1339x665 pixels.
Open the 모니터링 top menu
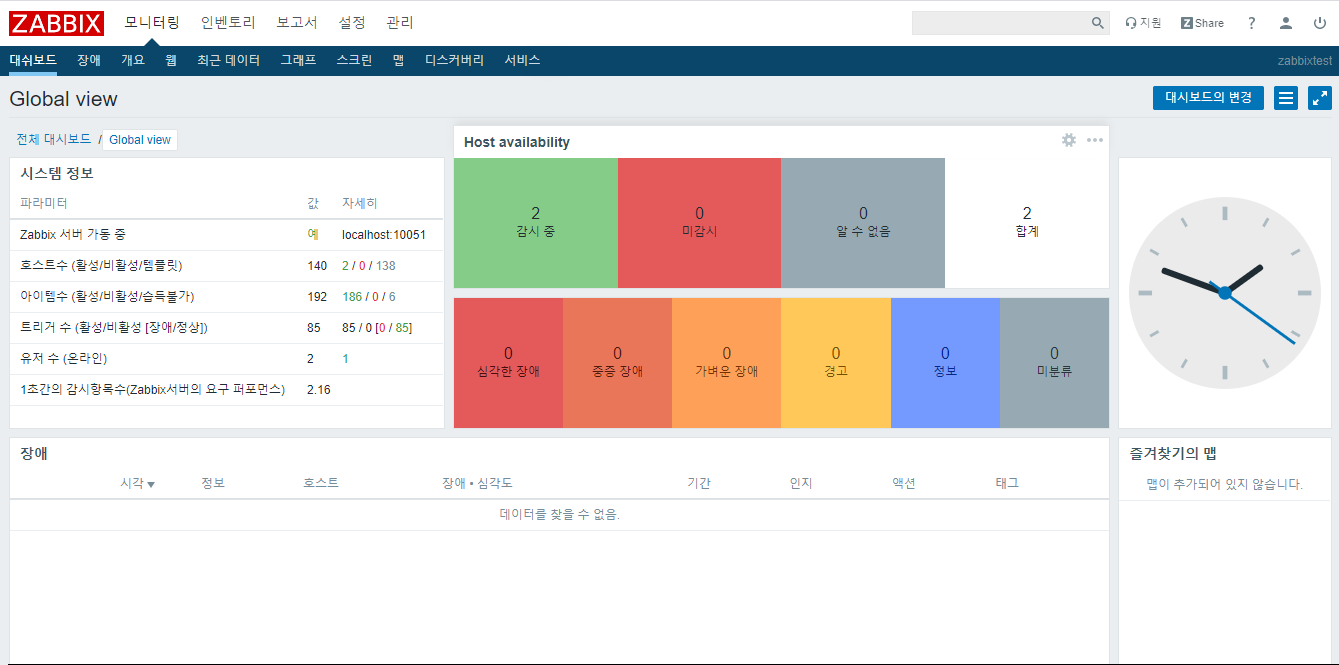point(152,22)
